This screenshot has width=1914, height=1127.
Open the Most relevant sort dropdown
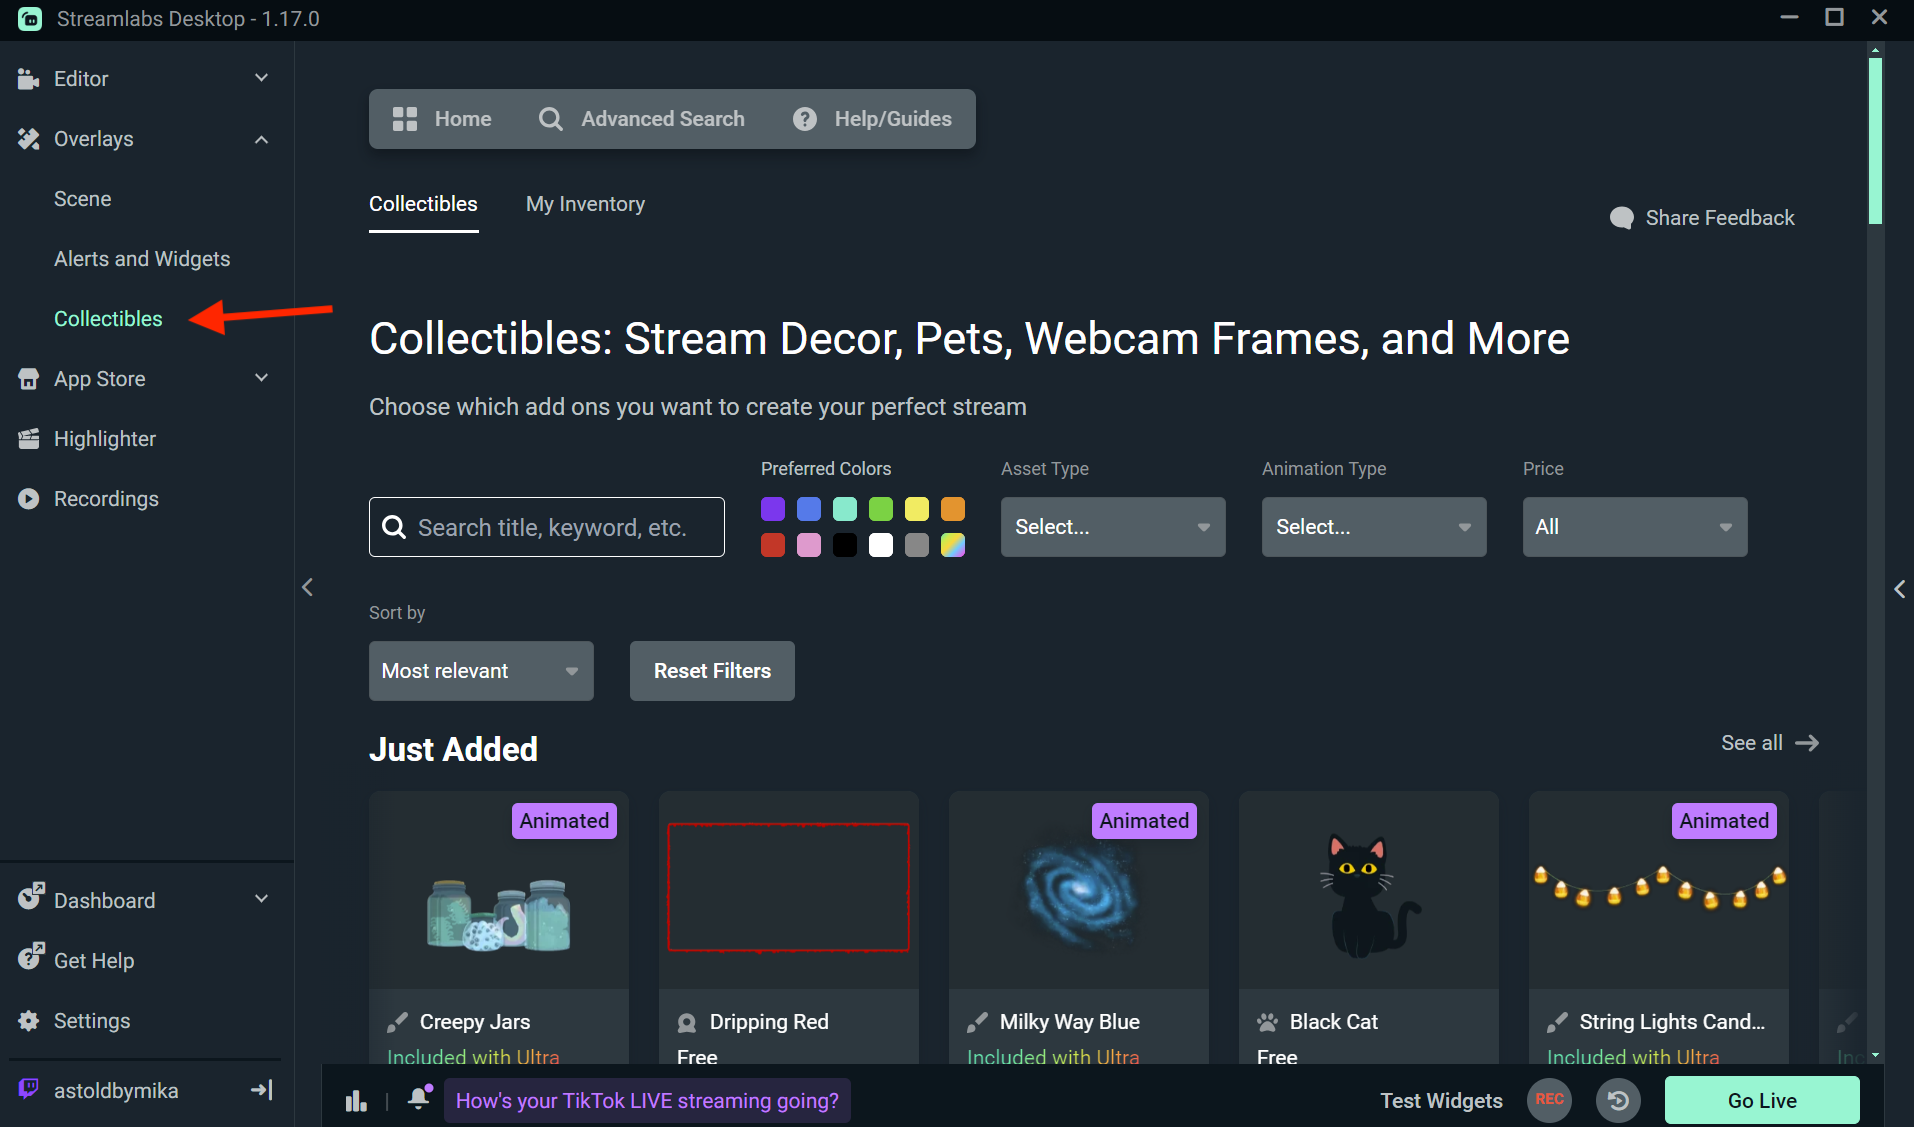[480, 671]
